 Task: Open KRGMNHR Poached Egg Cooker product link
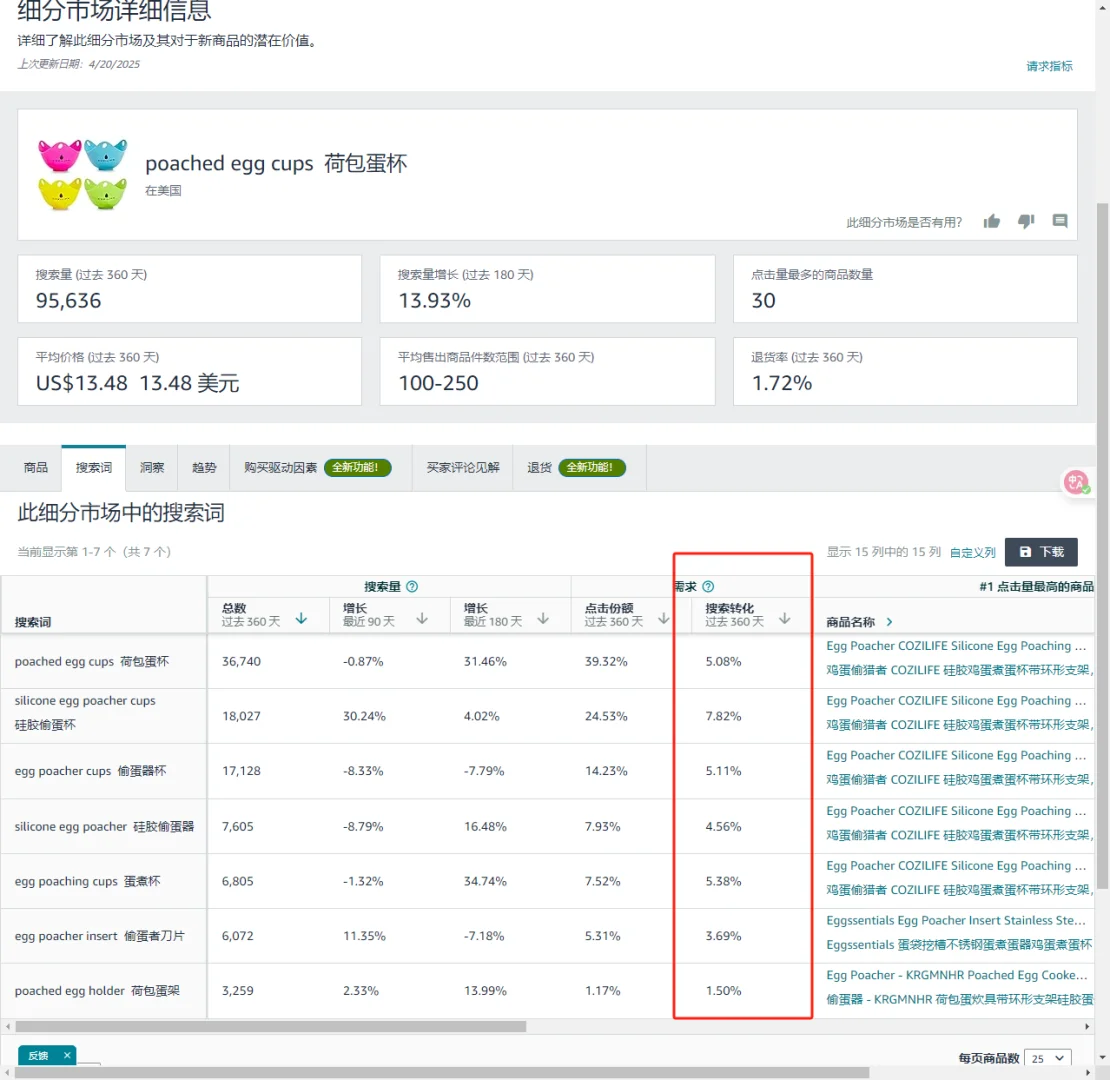[x=956, y=975]
